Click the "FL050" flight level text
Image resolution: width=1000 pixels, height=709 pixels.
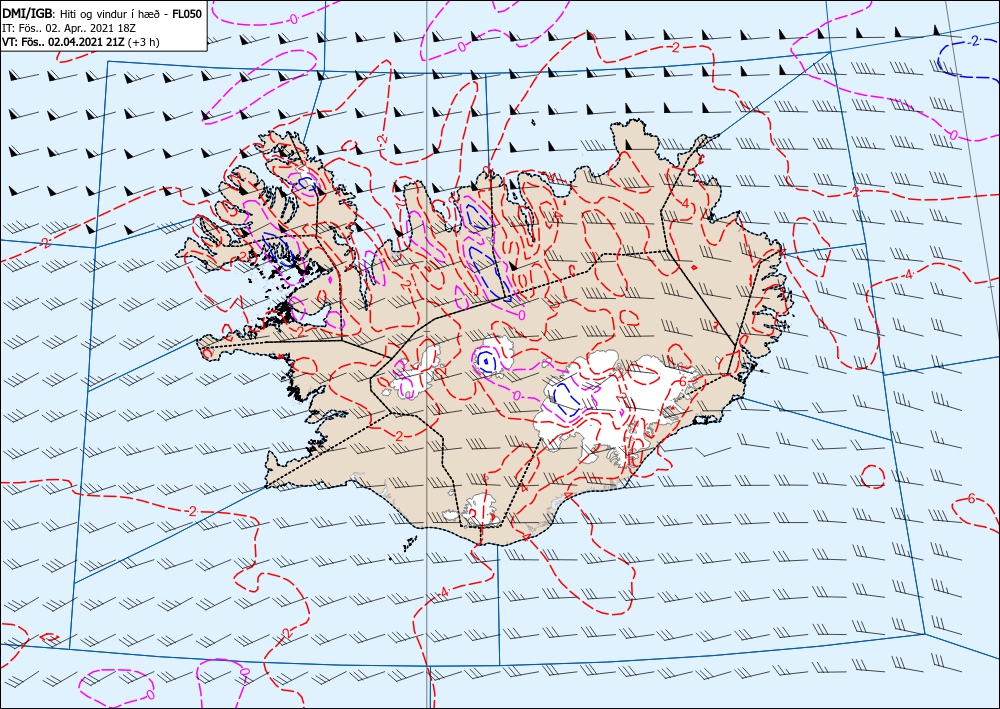coord(189,13)
